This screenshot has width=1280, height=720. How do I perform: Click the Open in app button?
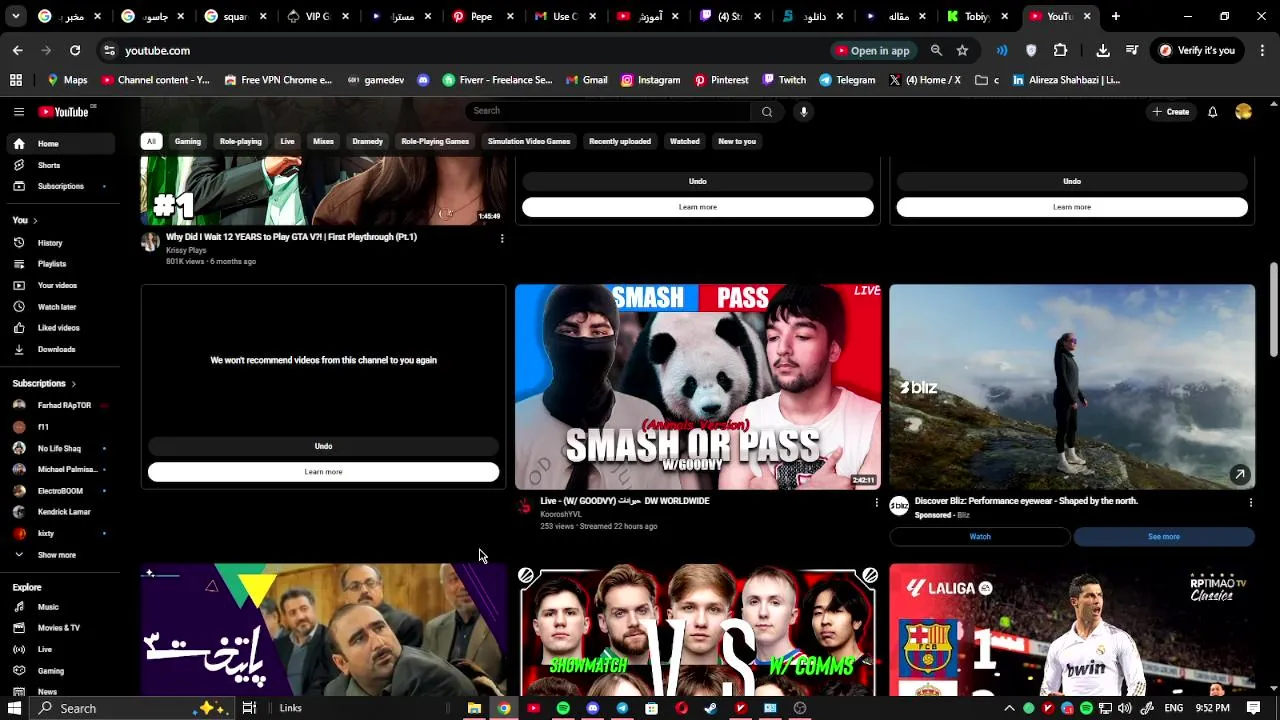point(874,50)
